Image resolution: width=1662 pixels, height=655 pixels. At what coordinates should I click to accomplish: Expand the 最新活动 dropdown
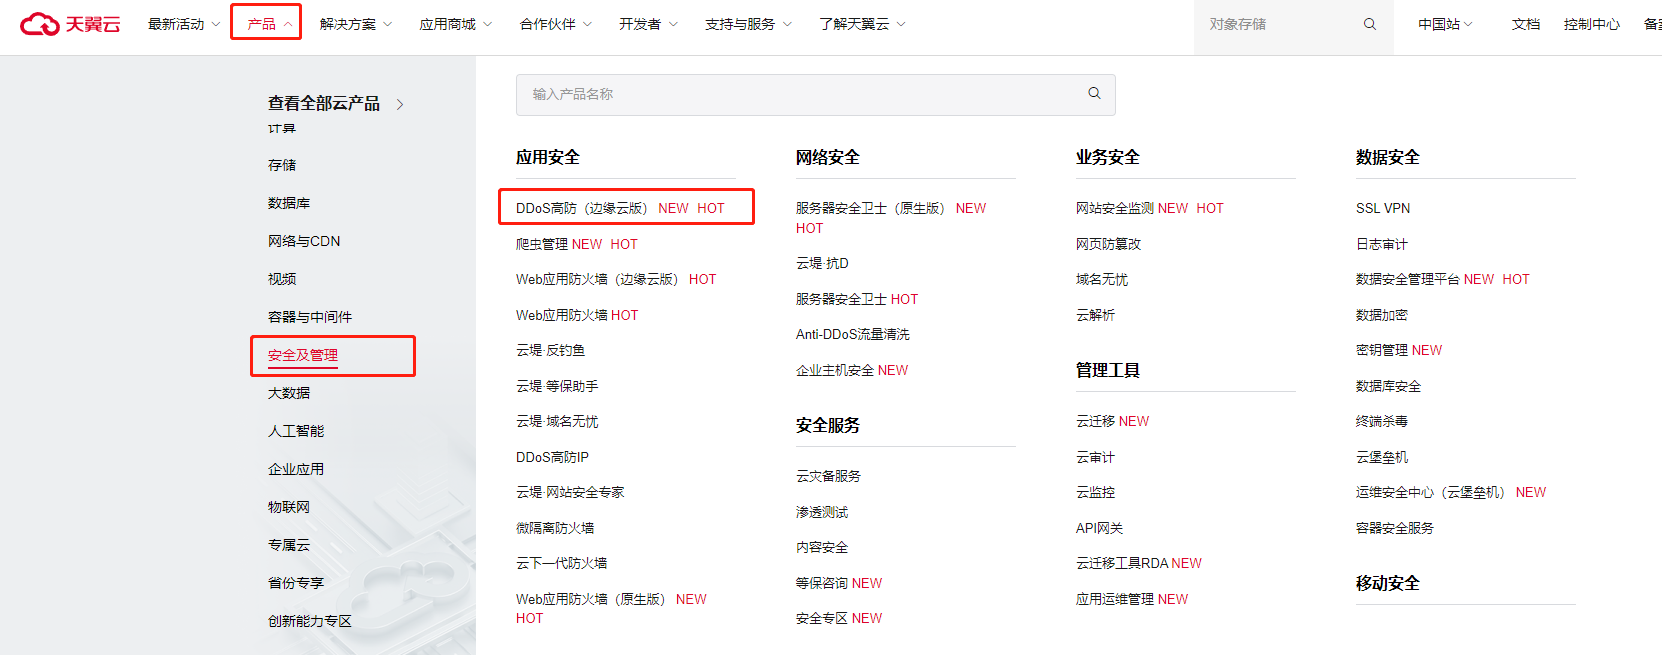184,24
